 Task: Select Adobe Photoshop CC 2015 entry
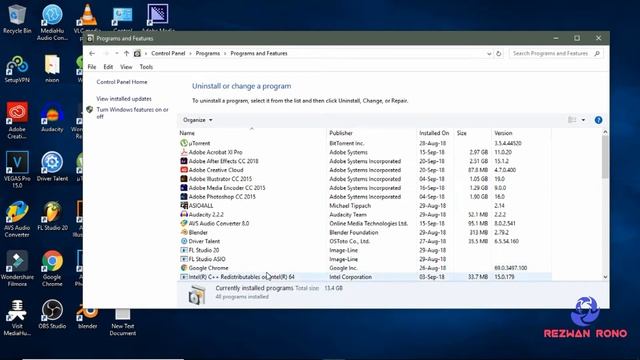[365, 197]
